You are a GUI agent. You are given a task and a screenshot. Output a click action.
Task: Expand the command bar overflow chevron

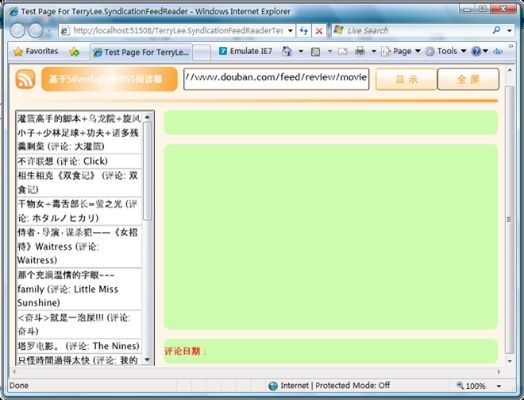point(511,46)
